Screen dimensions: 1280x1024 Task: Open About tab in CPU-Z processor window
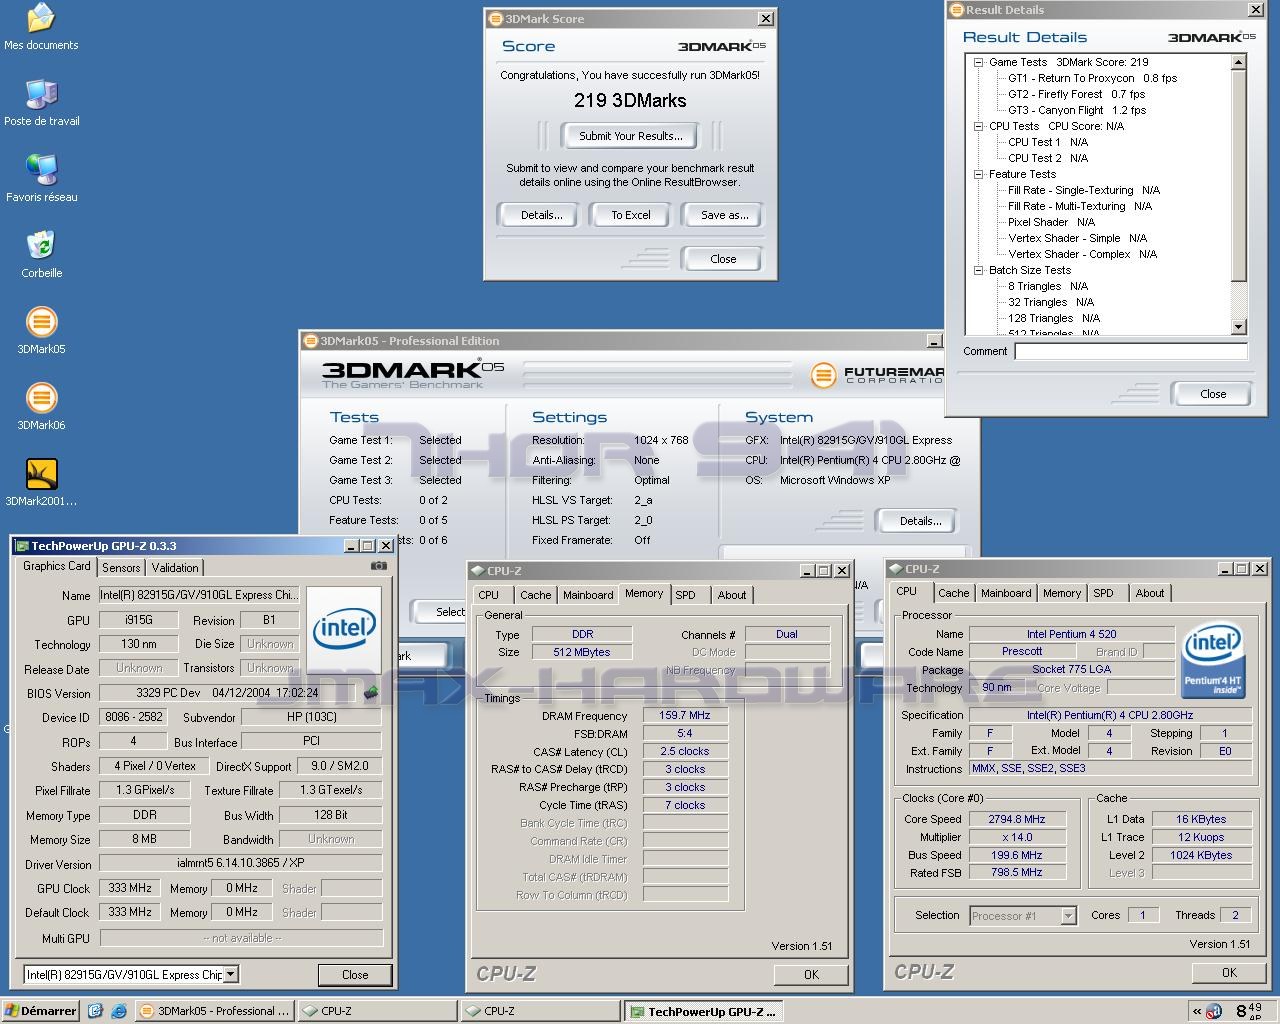click(1150, 593)
